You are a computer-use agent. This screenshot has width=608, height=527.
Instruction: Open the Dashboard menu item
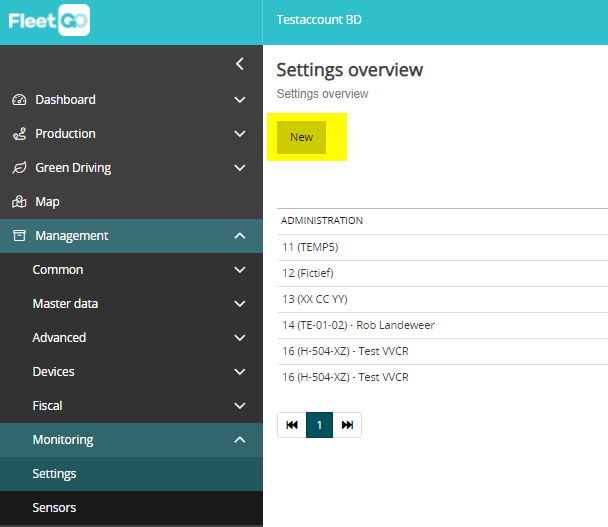click(x=131, y=100)
